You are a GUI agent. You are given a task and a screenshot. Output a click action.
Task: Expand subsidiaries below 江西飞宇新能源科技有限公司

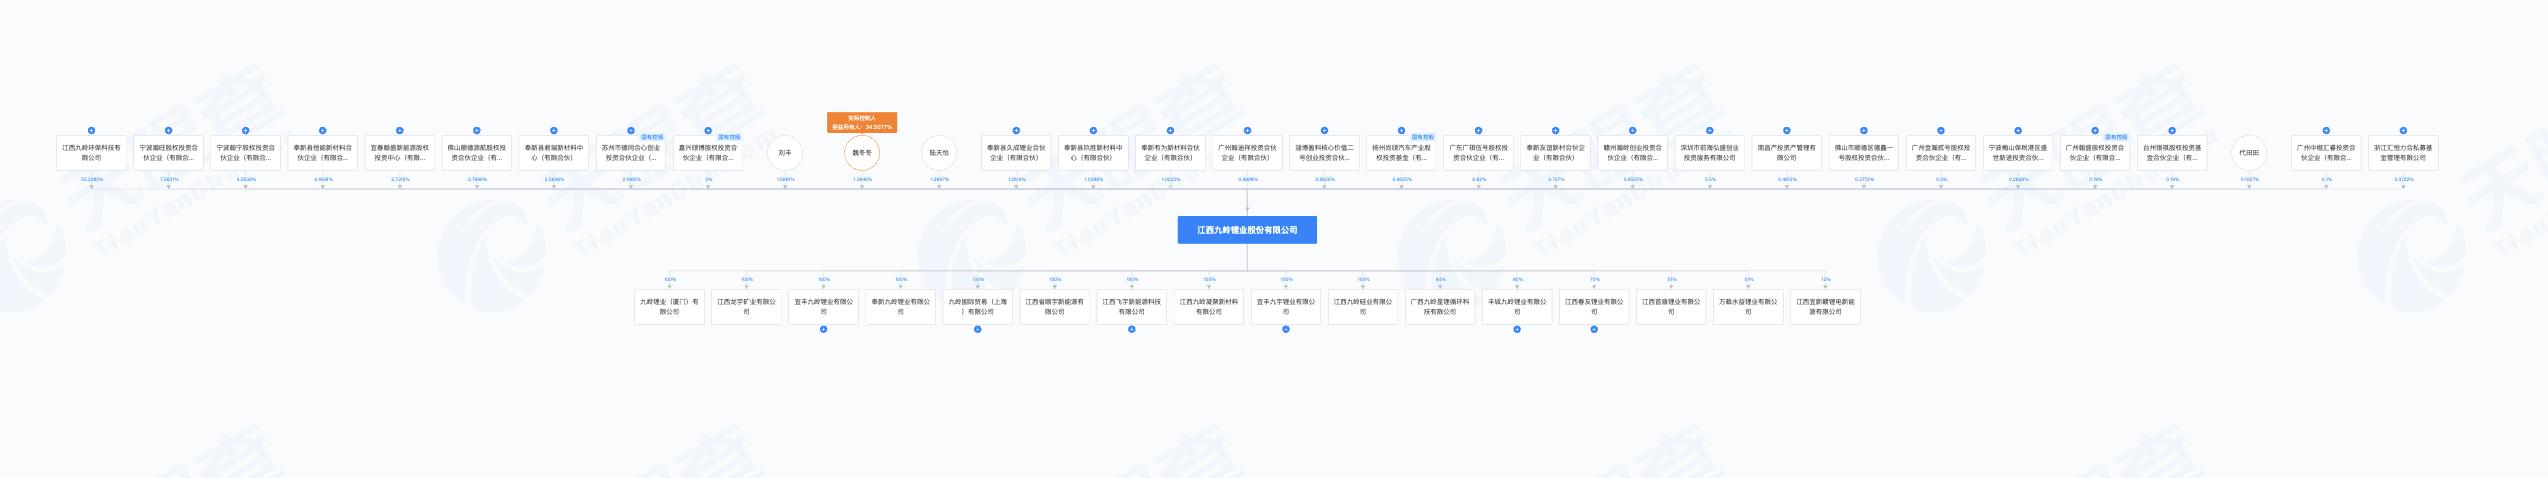[x=1131, y=329]
